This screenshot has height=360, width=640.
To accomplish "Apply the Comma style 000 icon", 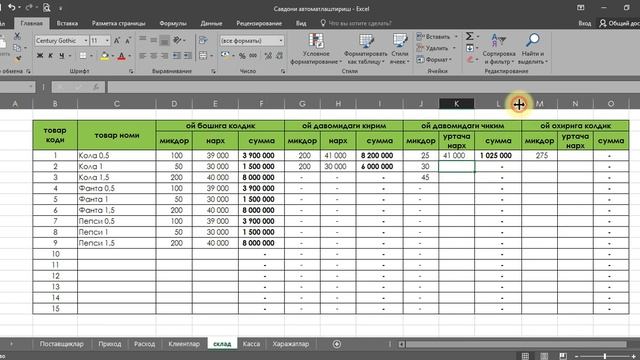I will coord(253,56).
